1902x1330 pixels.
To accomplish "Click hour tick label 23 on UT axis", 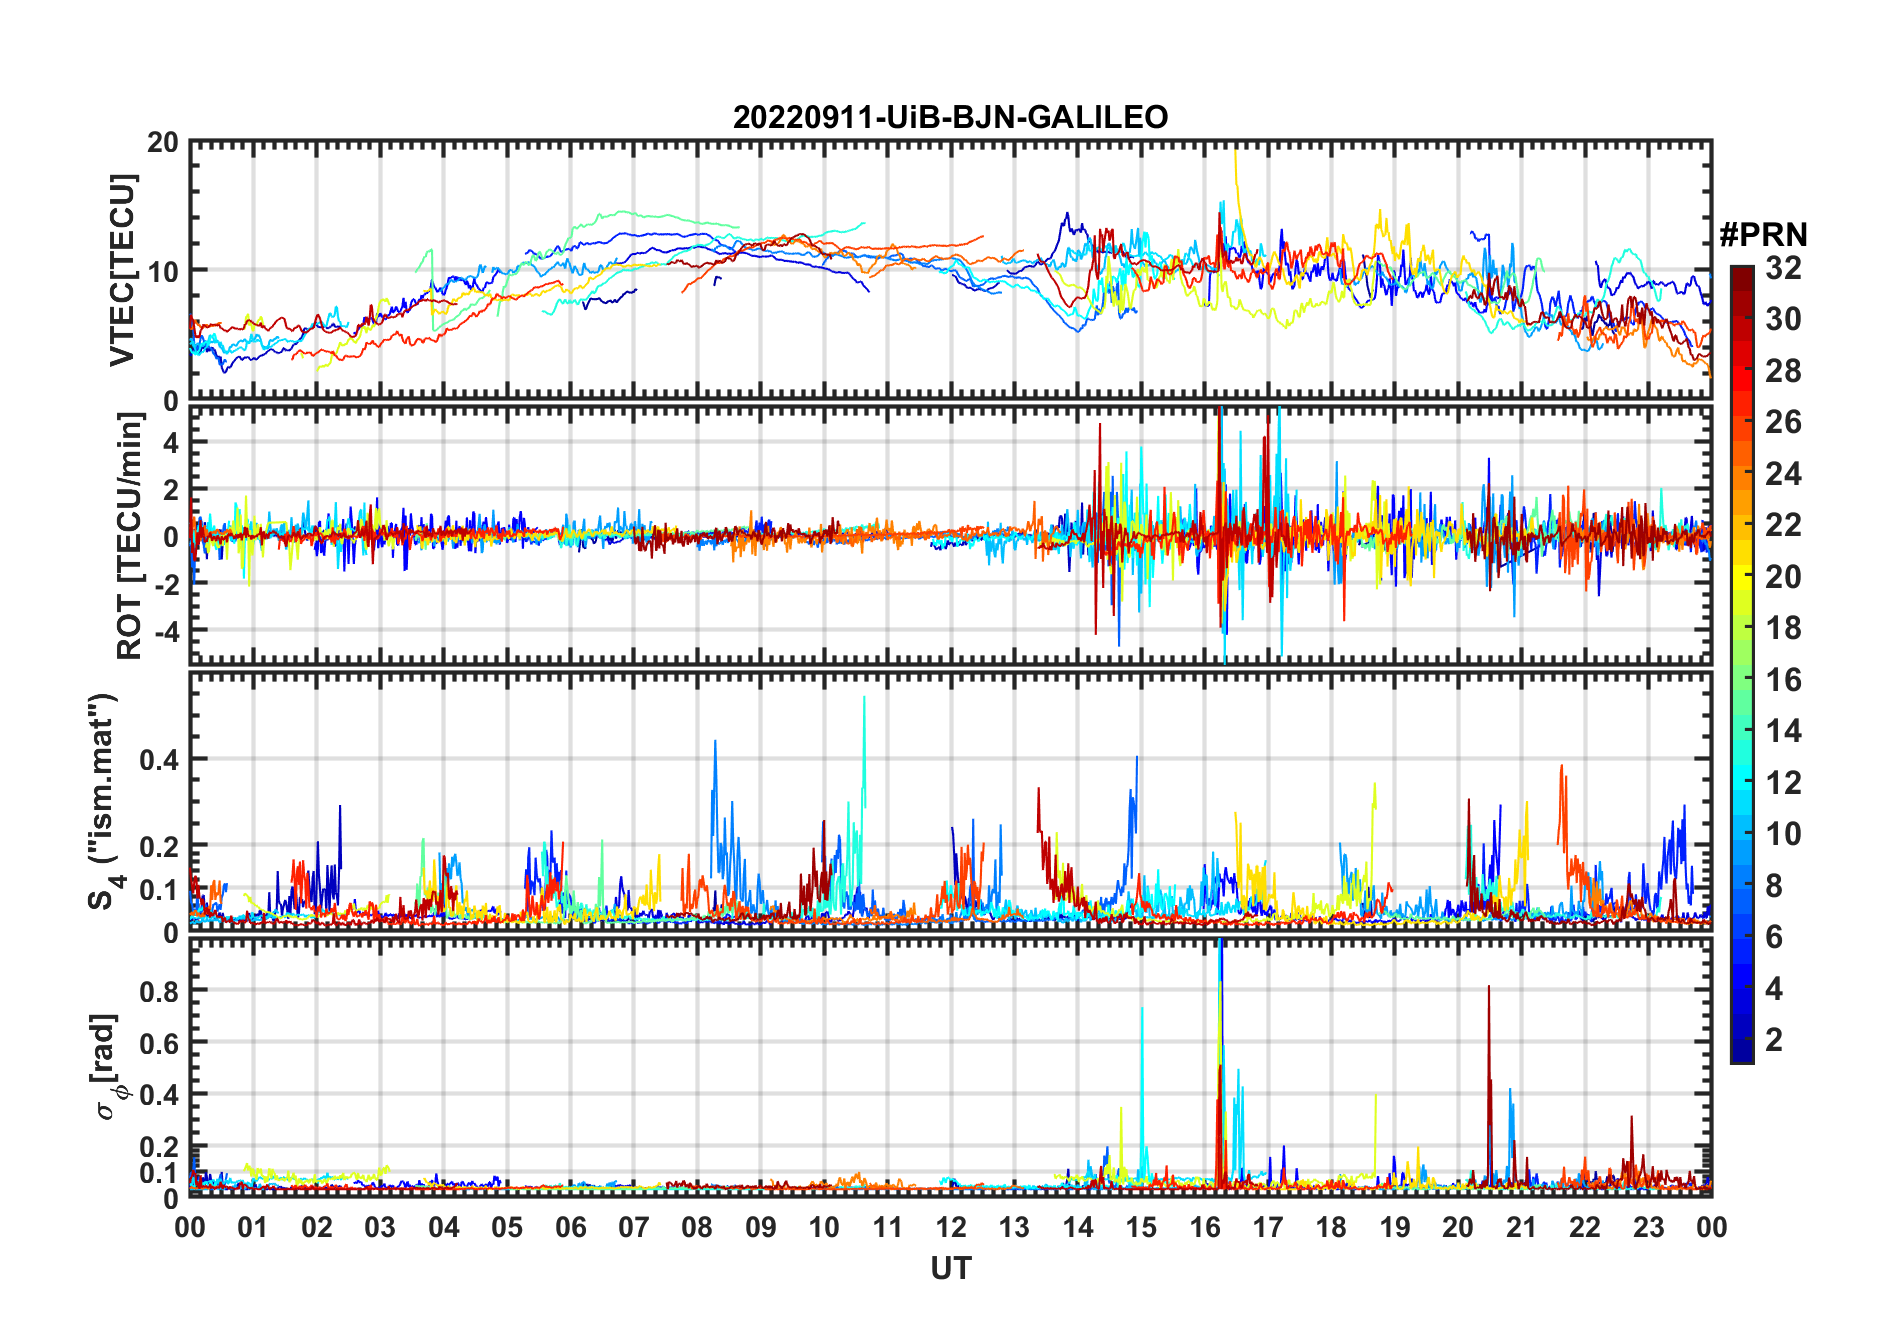I will pos(1648,1227).
